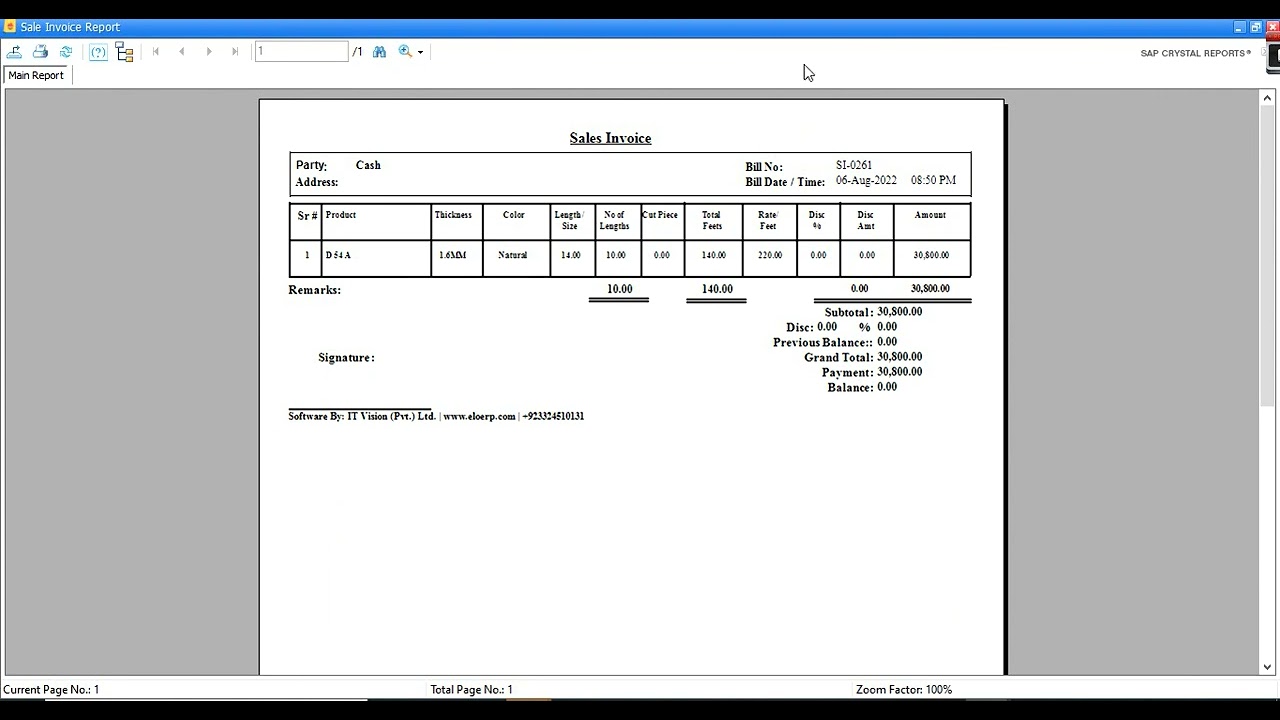Click the vertical scrollbar thumb
1280x720 pixels.
tap(1268, 256)
